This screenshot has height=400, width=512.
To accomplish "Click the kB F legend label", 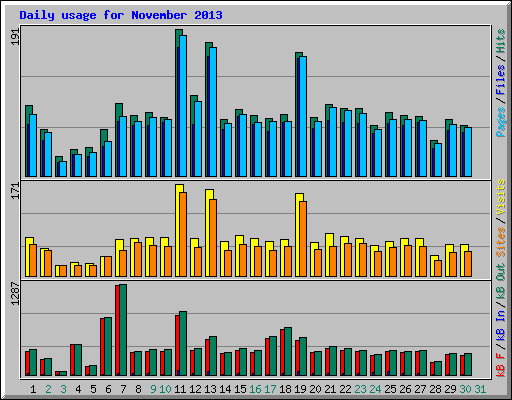I will (x=500, y=364).
